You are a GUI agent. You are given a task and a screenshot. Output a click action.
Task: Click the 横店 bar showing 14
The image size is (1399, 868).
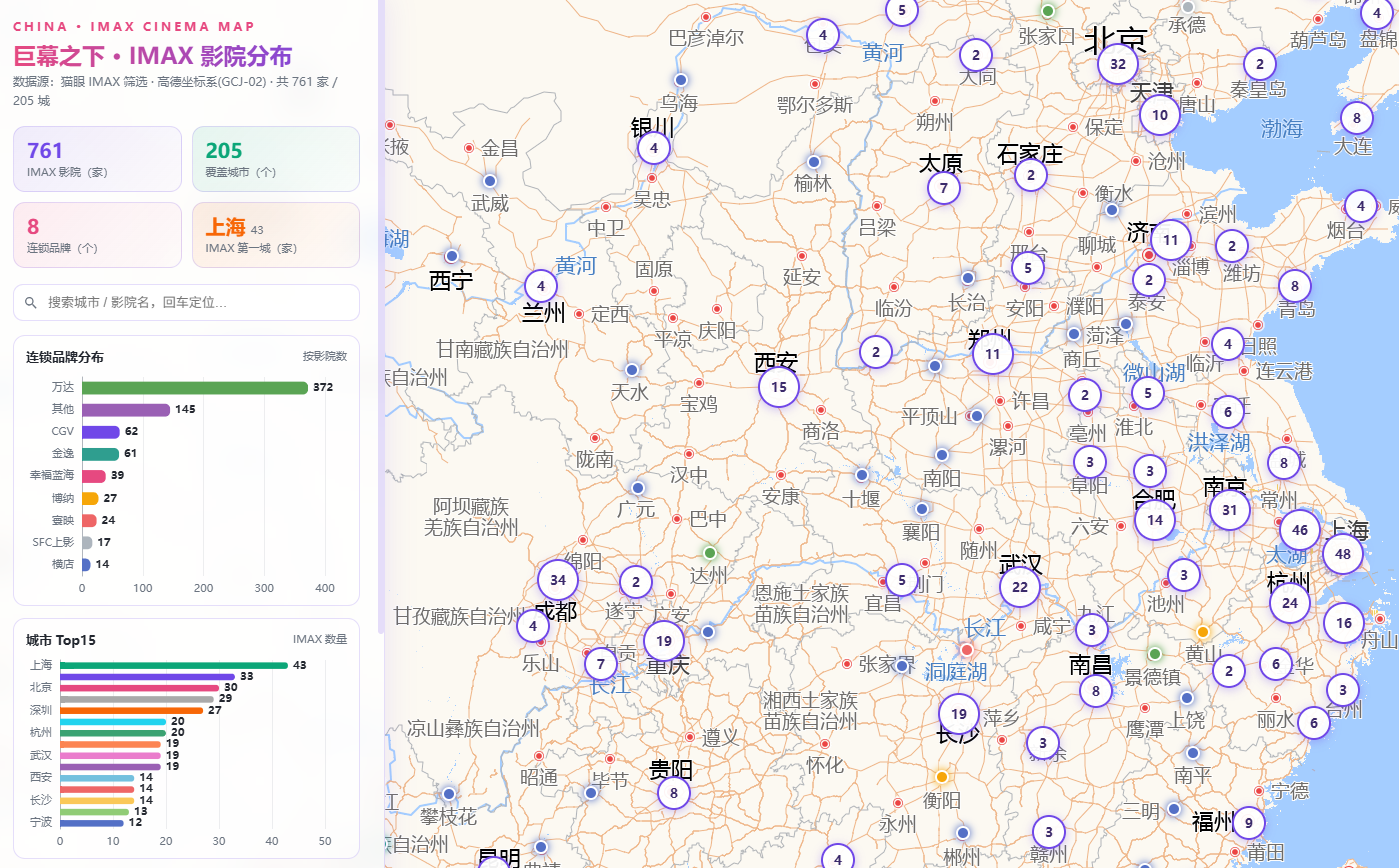[x=86, y=564]
